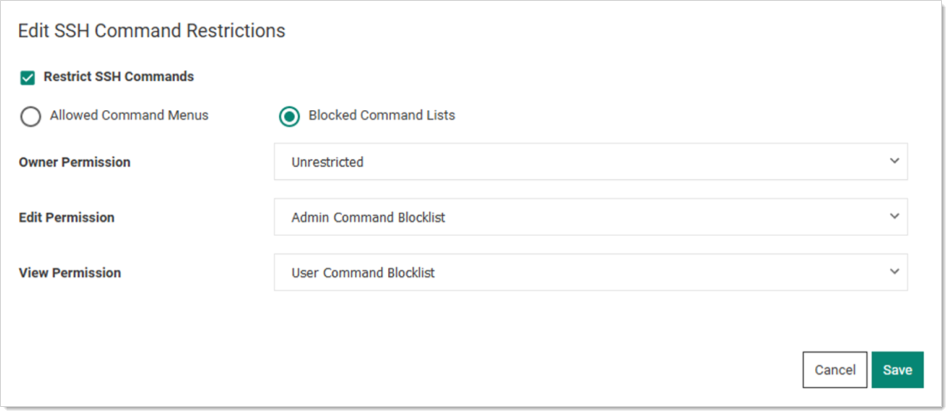This screenshot has height=415, width=950.
Task: Click the Allowed Command Menus label
Action: (x=129, y=115)
